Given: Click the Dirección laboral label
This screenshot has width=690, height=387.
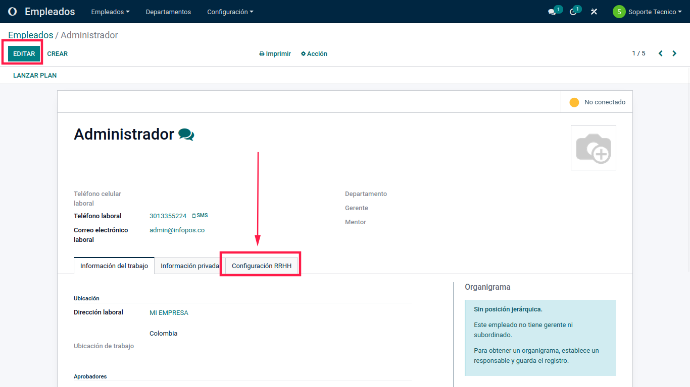Looking at the screenshot, I should click(x=98, y=312).
